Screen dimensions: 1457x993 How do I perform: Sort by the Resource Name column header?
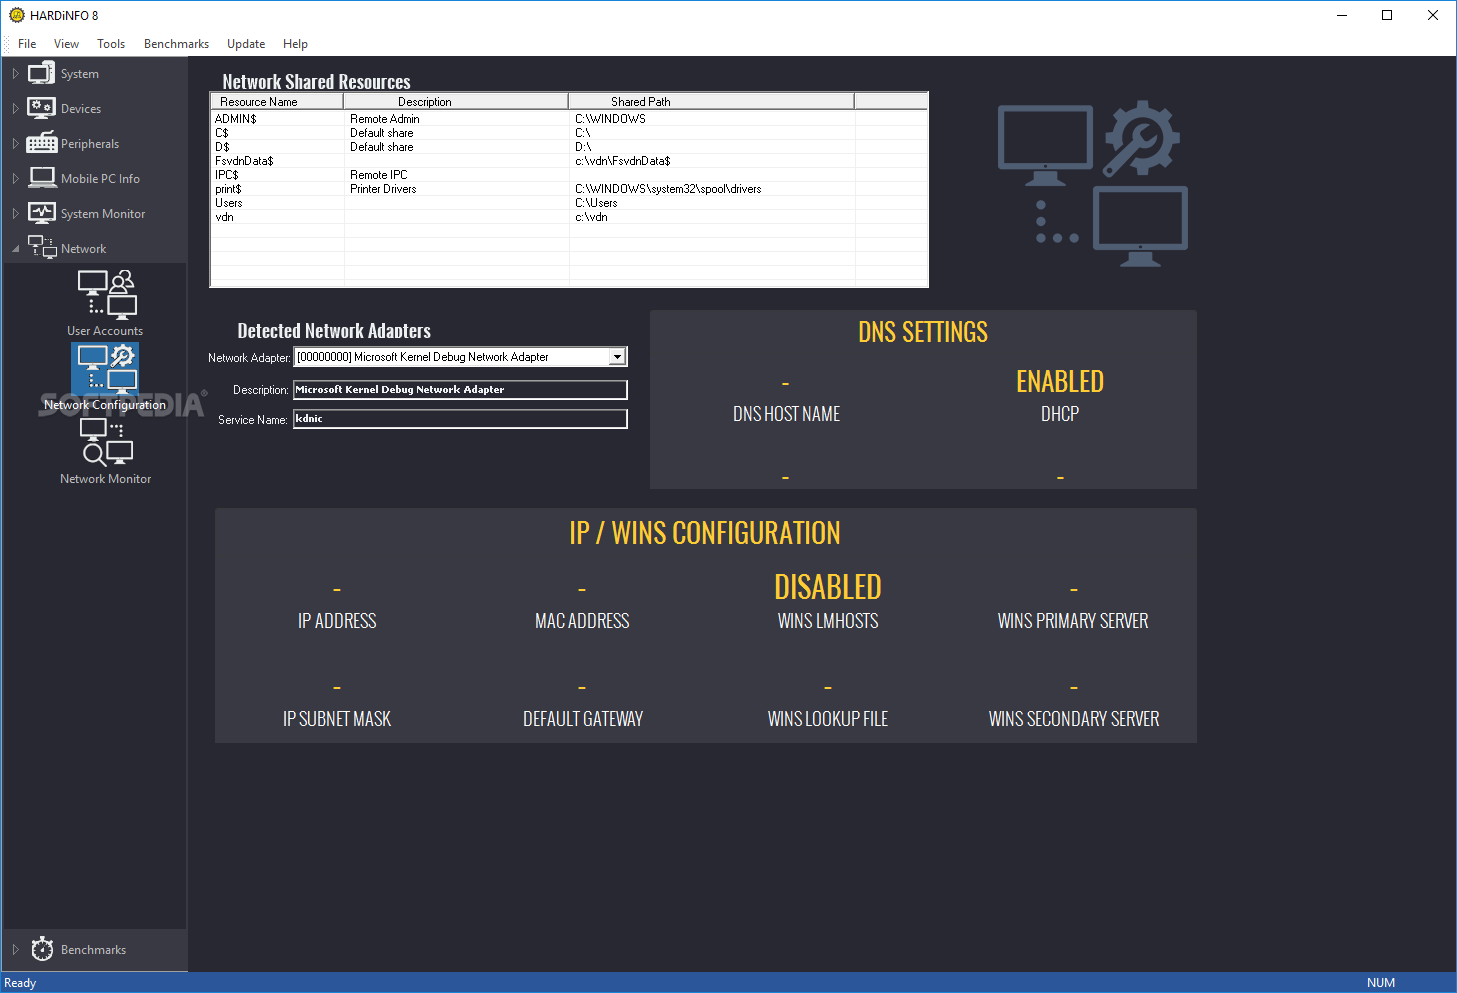click(277, 101)
